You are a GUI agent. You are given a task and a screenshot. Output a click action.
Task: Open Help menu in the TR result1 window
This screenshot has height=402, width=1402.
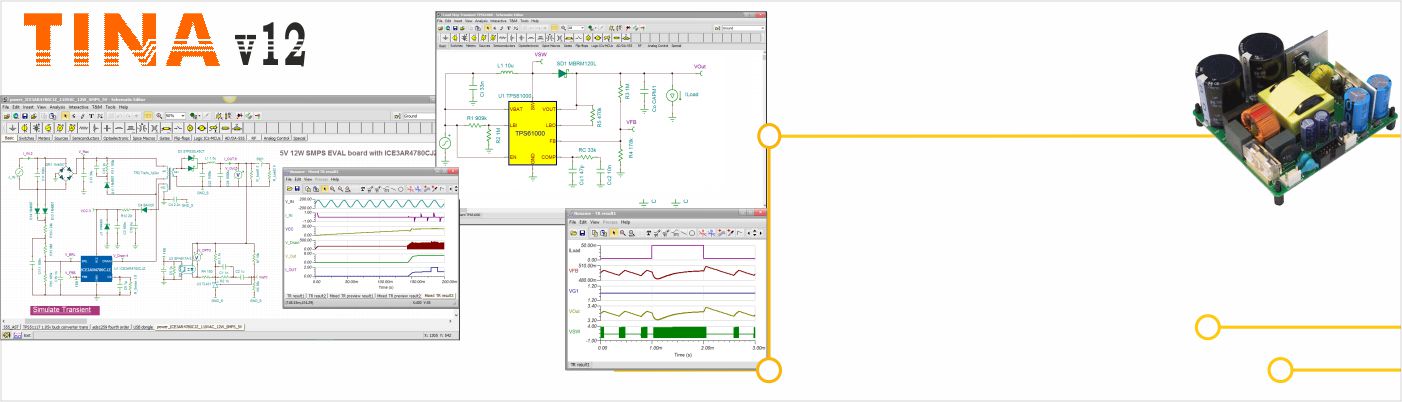click(x=625, y=222)
